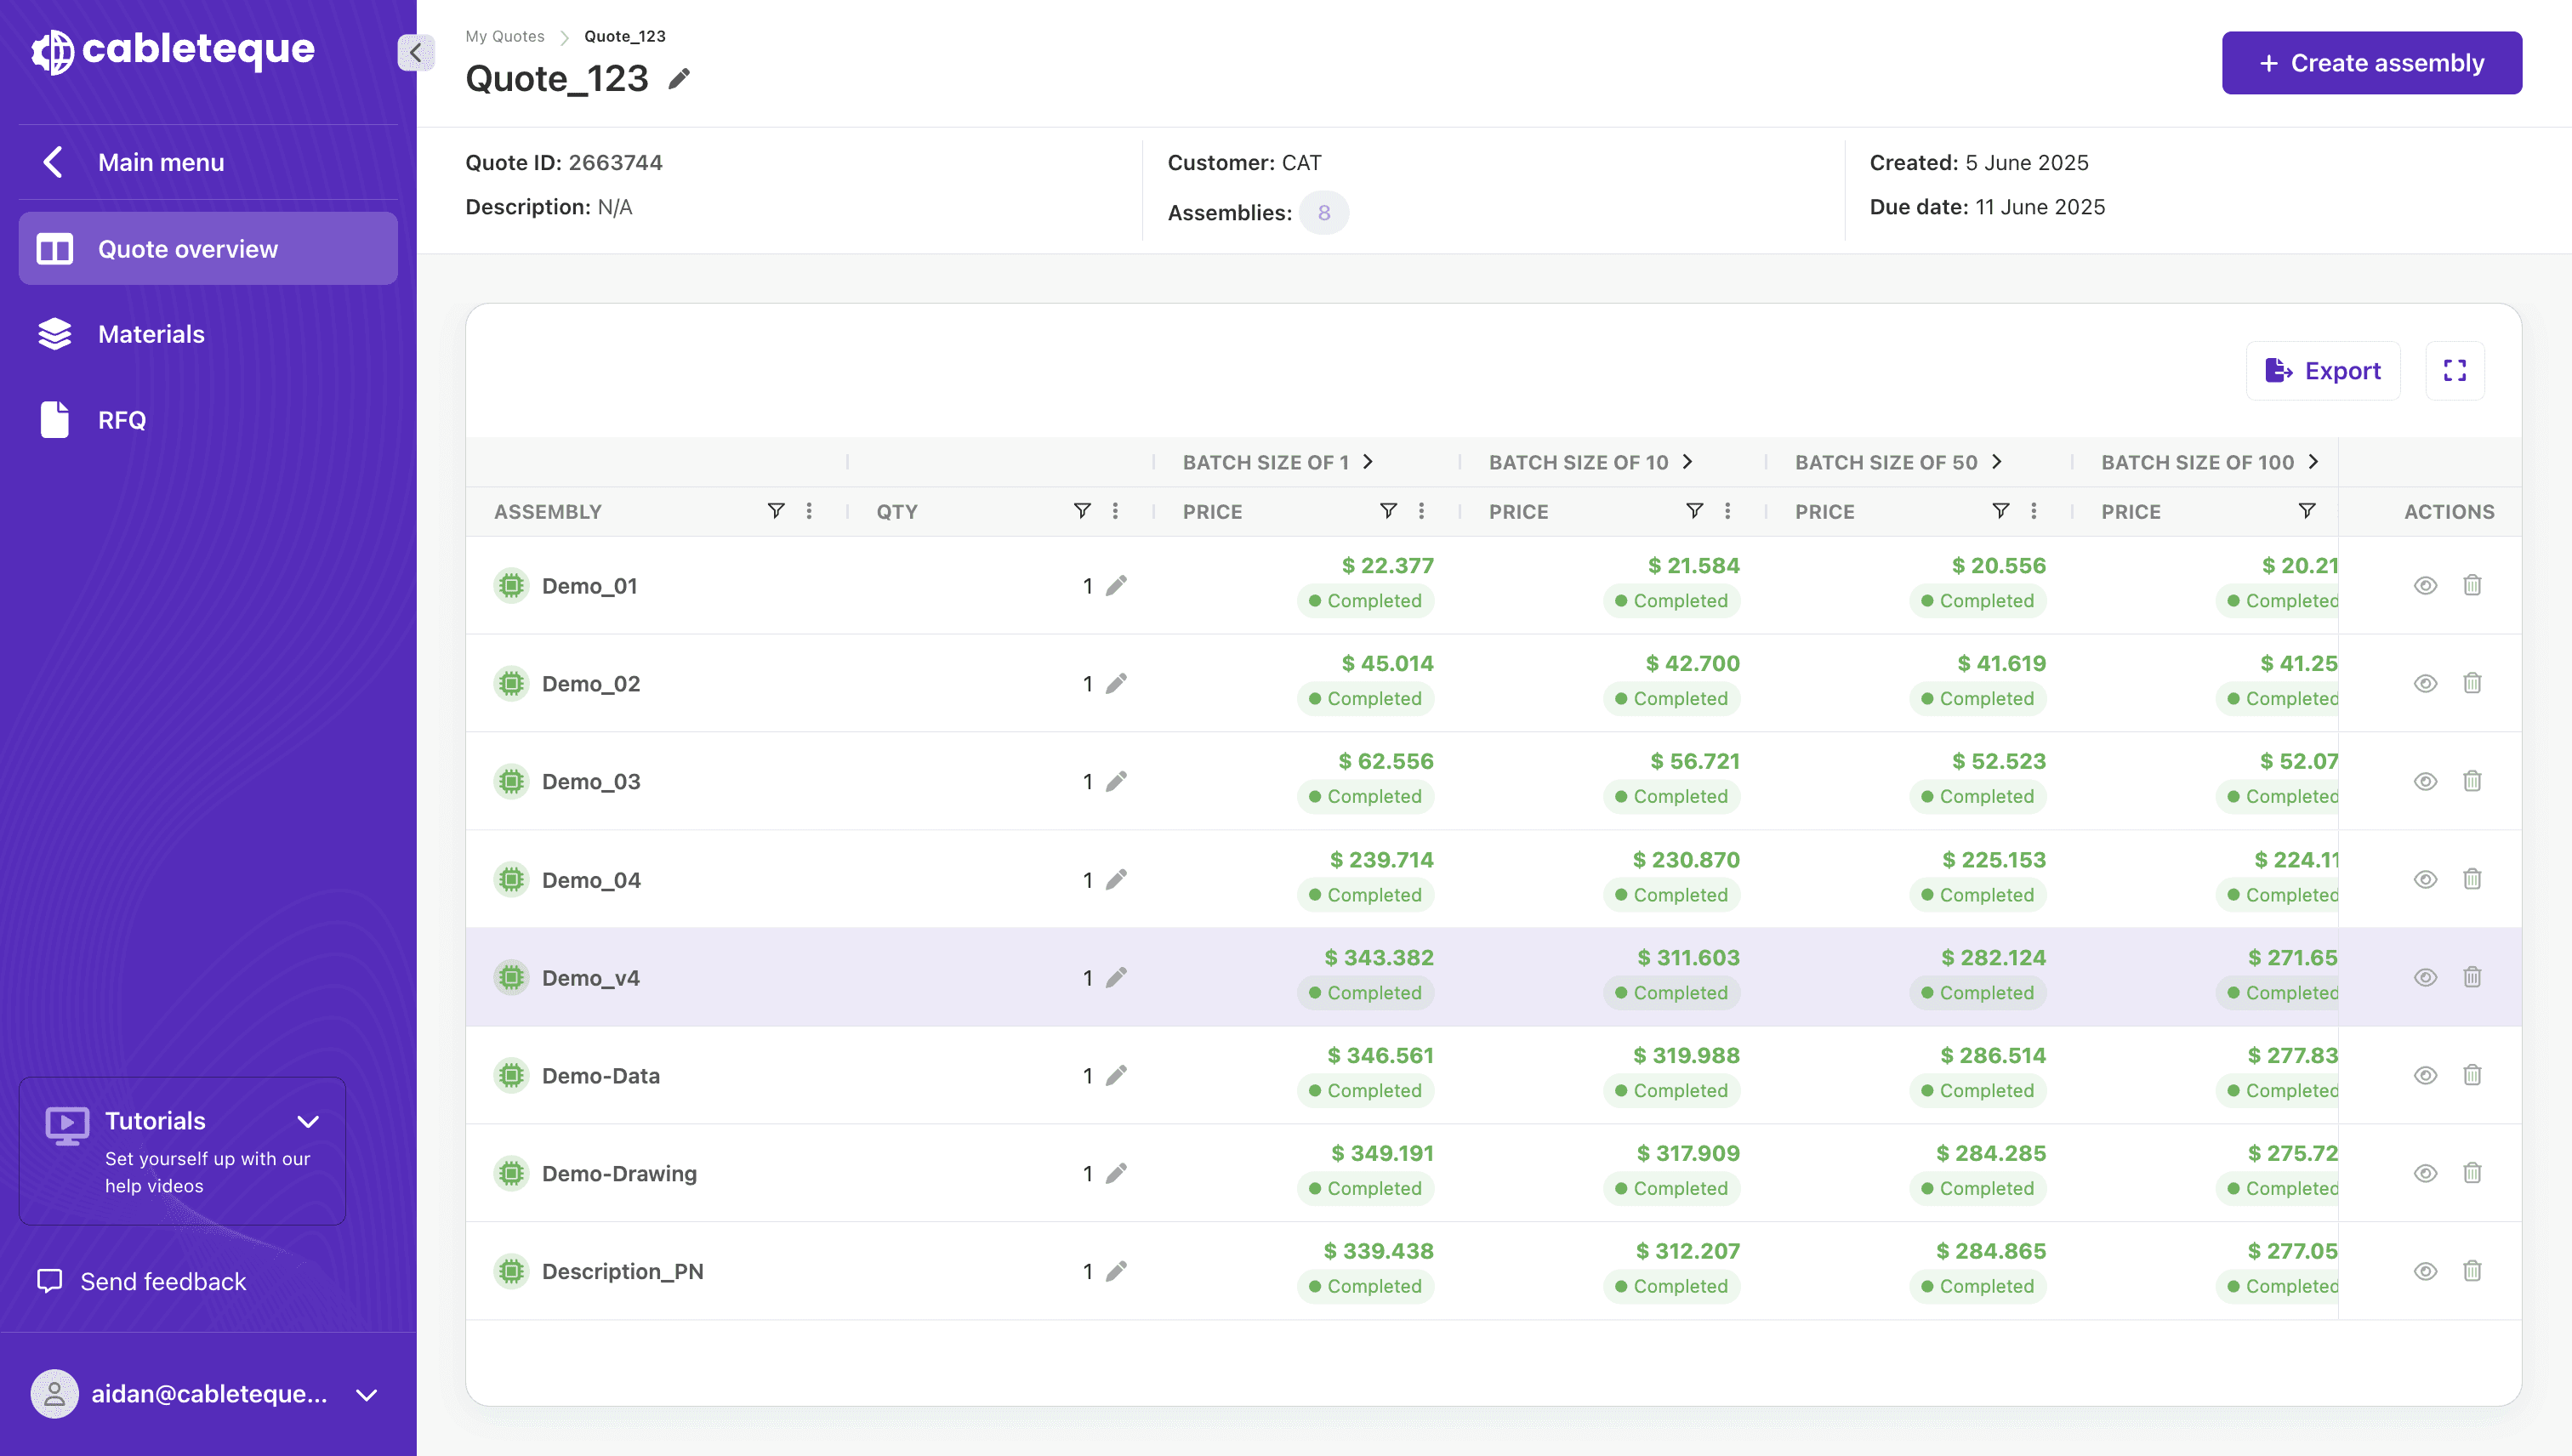Screen dimensions: 2572x1456
Task: Click the eye icon for Demo-Data
Action: pyautogui.click(x=2425, y=1076)
